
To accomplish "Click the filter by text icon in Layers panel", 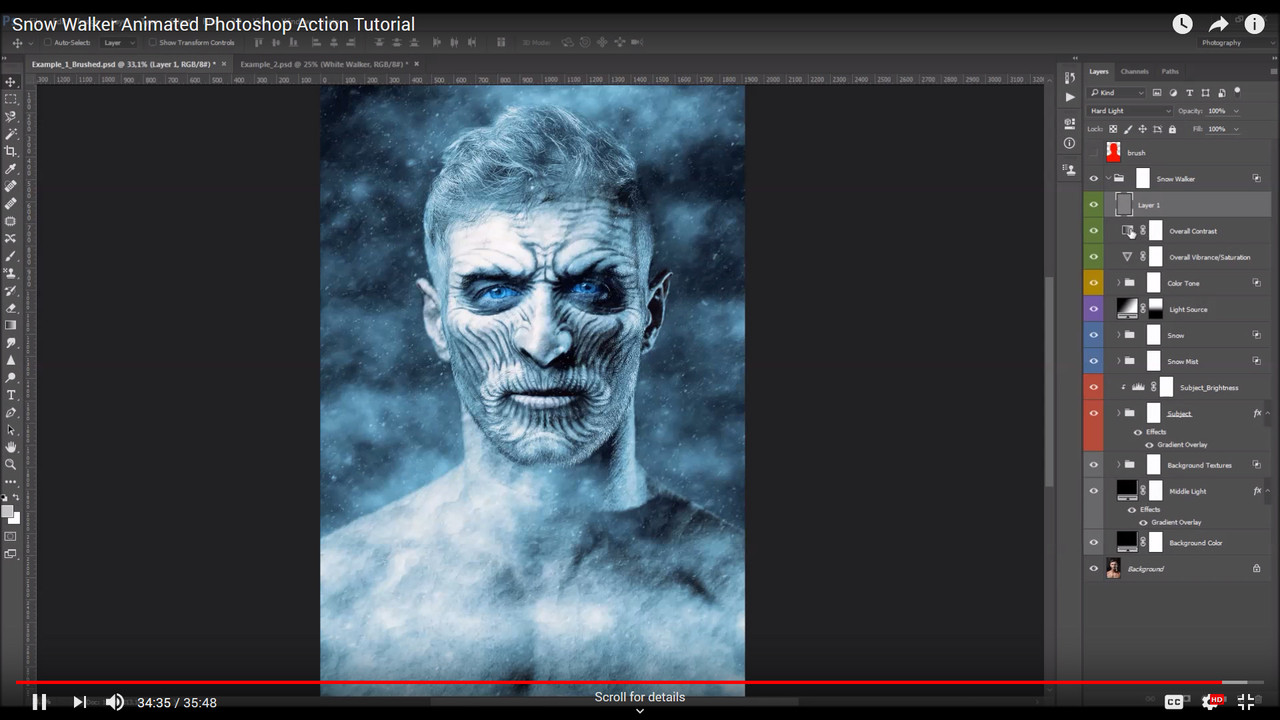I will 1189,93.
